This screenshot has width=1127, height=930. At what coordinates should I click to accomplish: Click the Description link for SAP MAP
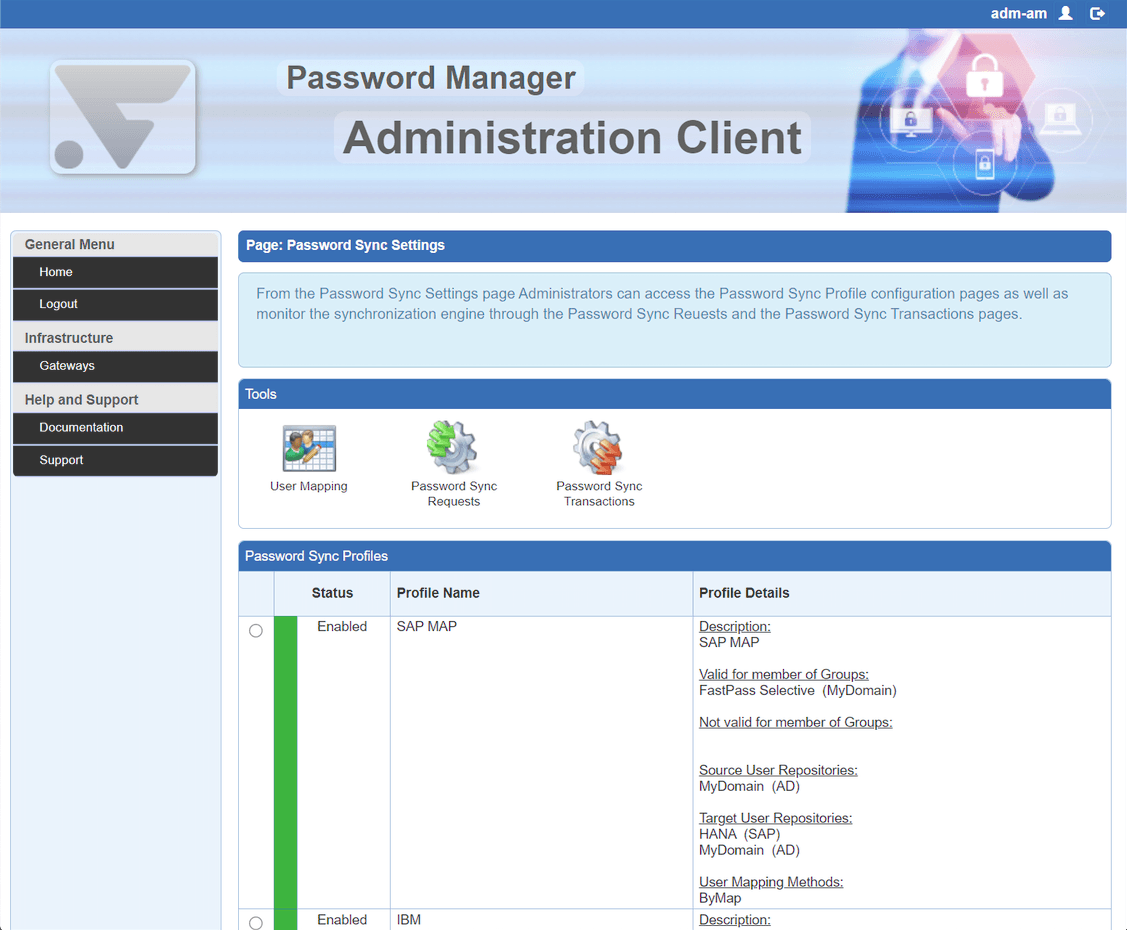coord(734,626)
